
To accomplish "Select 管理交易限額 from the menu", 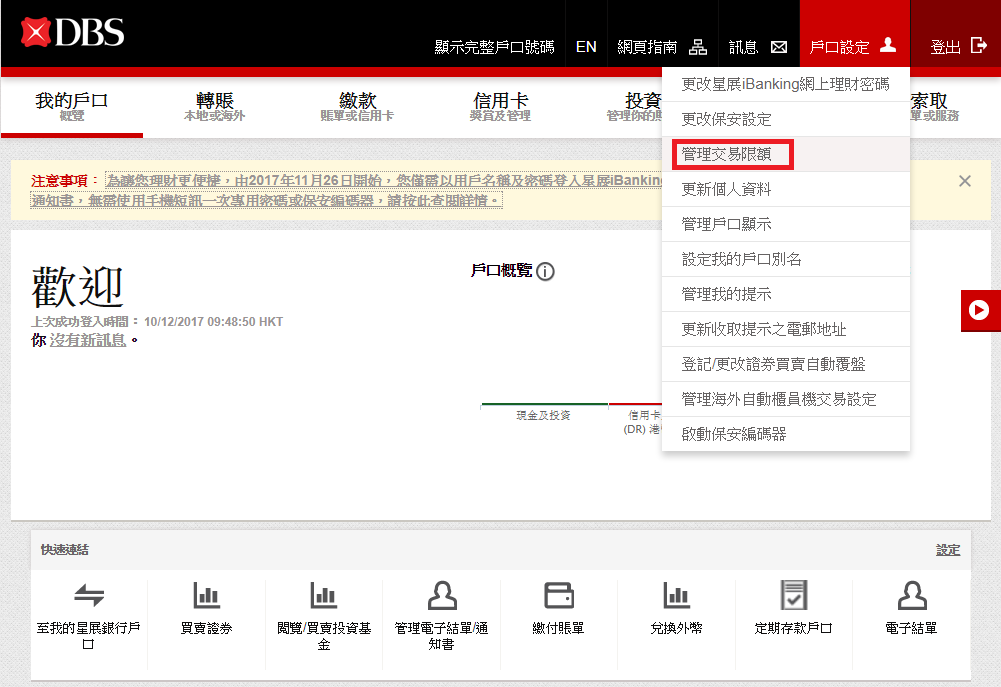I will coord(733,155).
